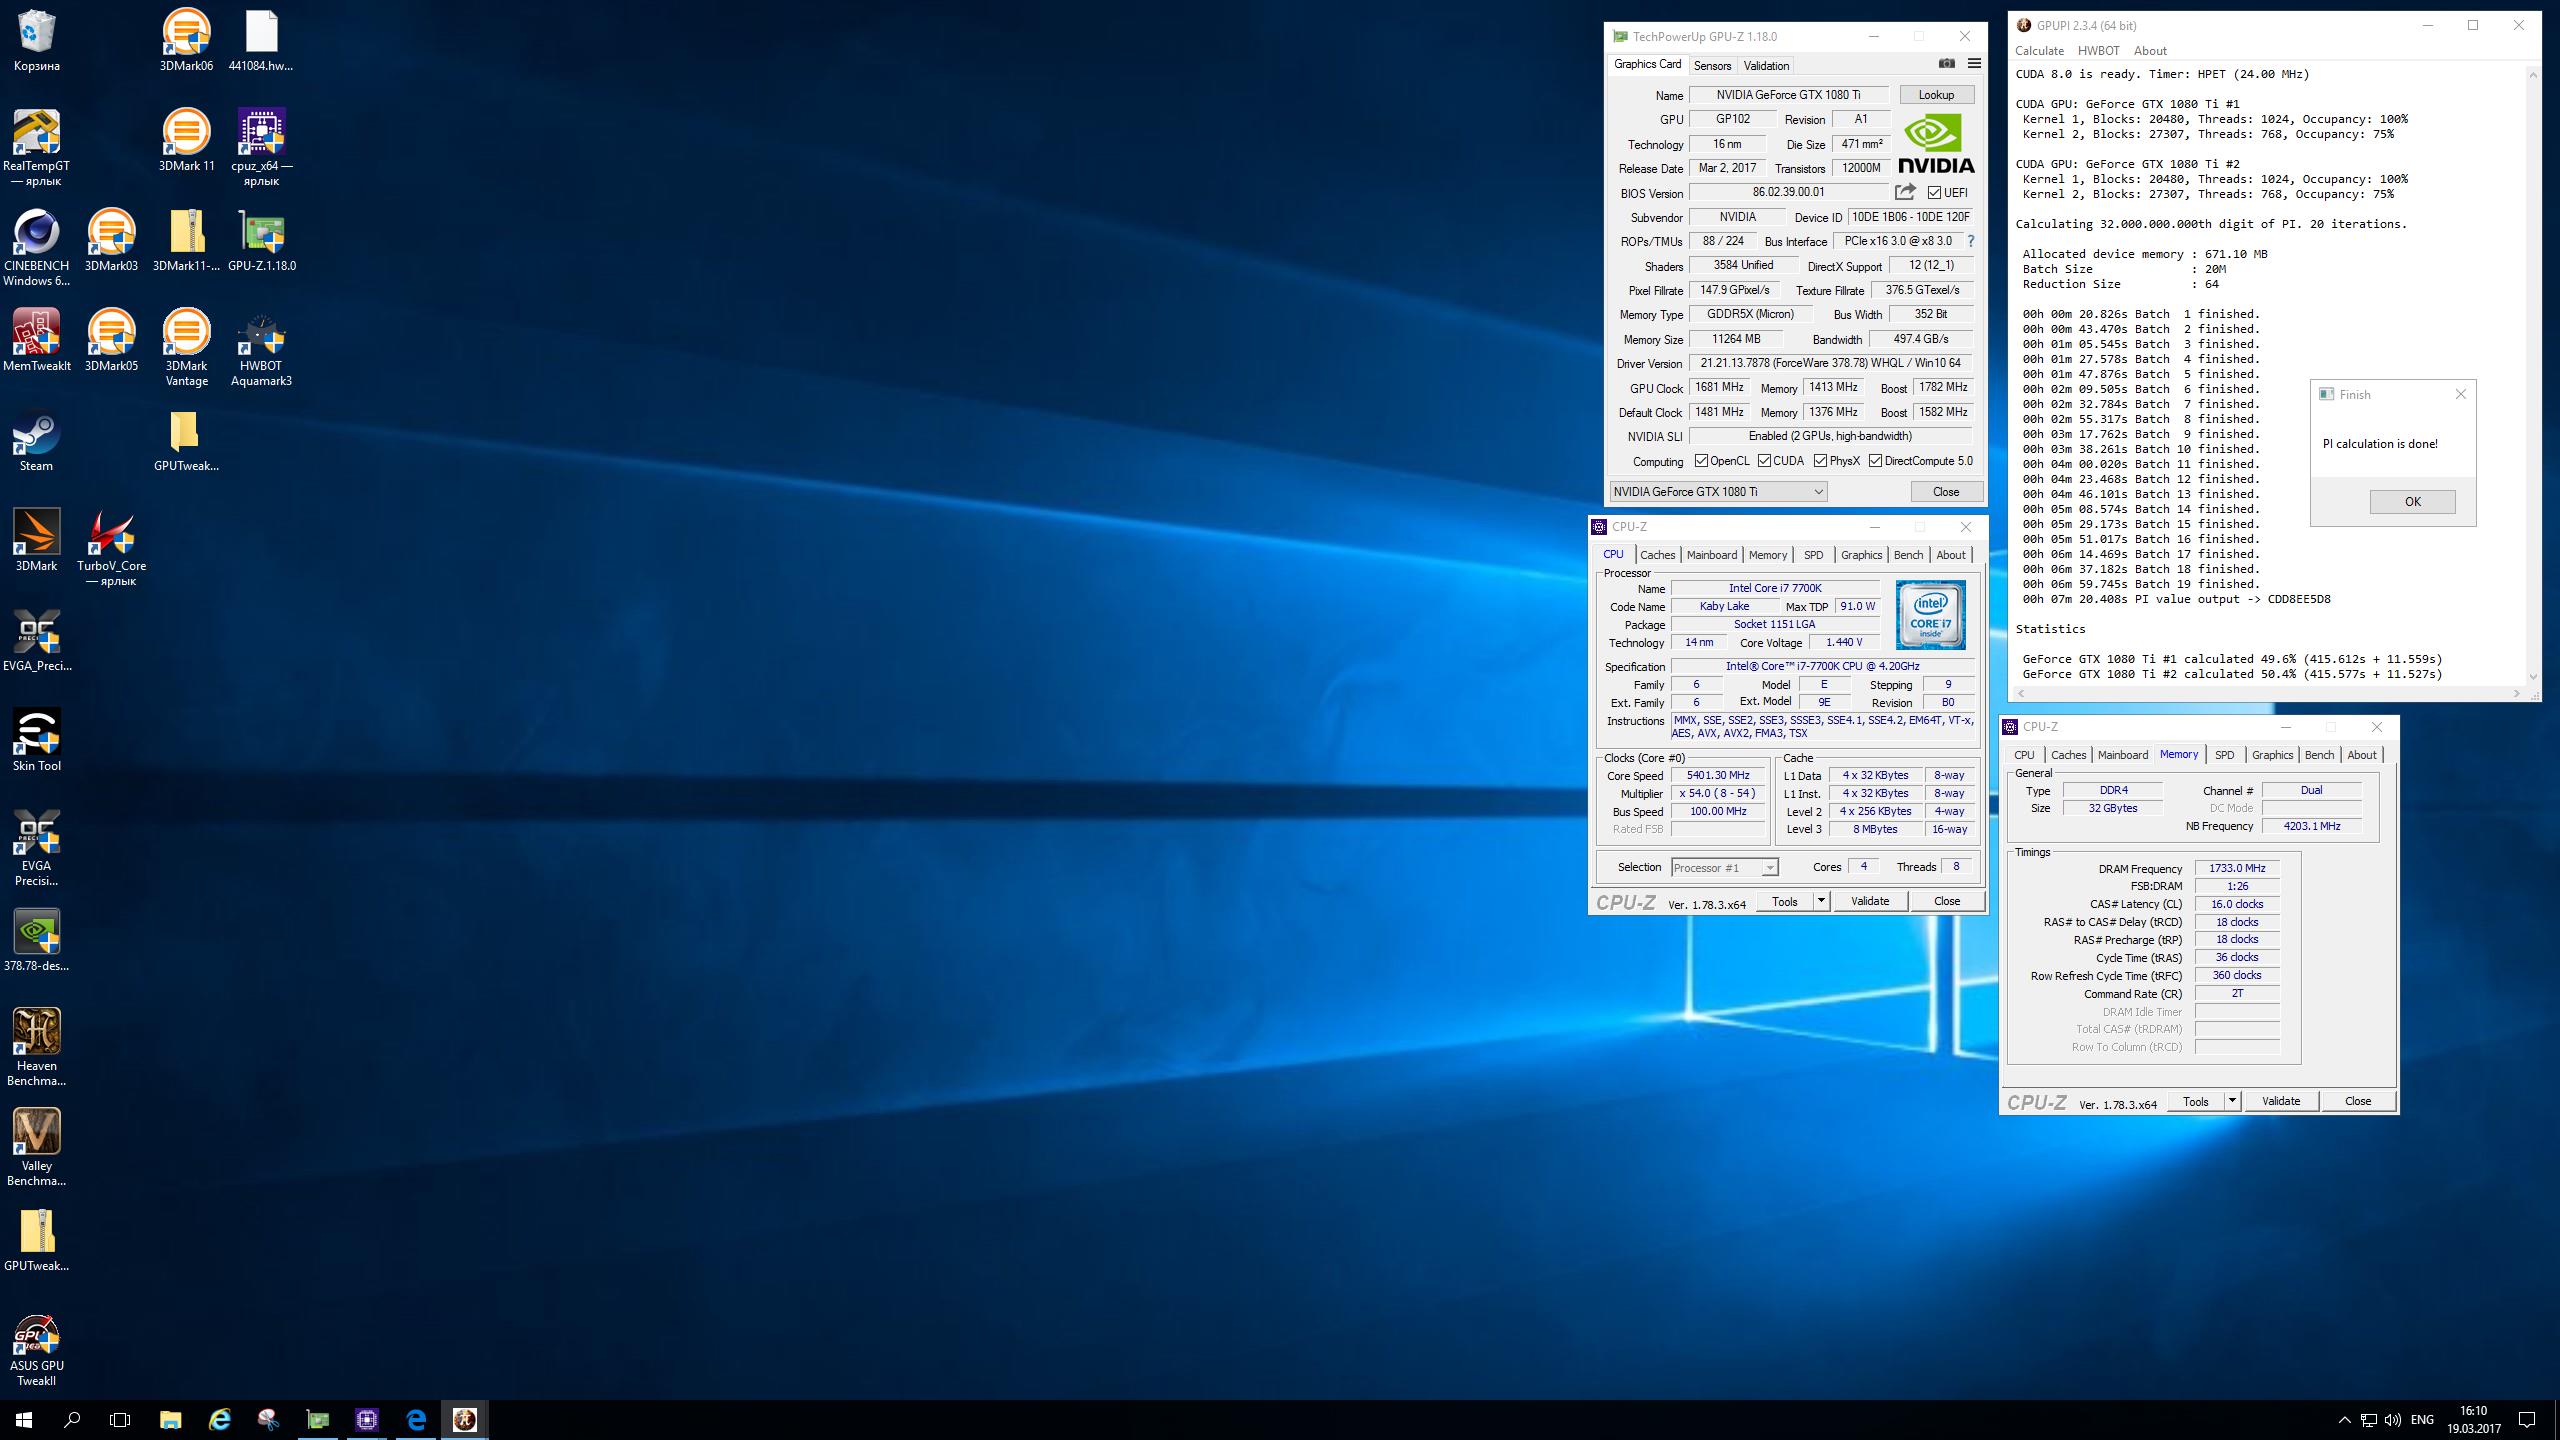This screenshot has height=1440, width=2560.
Task: Click GPUPI horizontal scrollbar
Action: (x=2269, y=693)
